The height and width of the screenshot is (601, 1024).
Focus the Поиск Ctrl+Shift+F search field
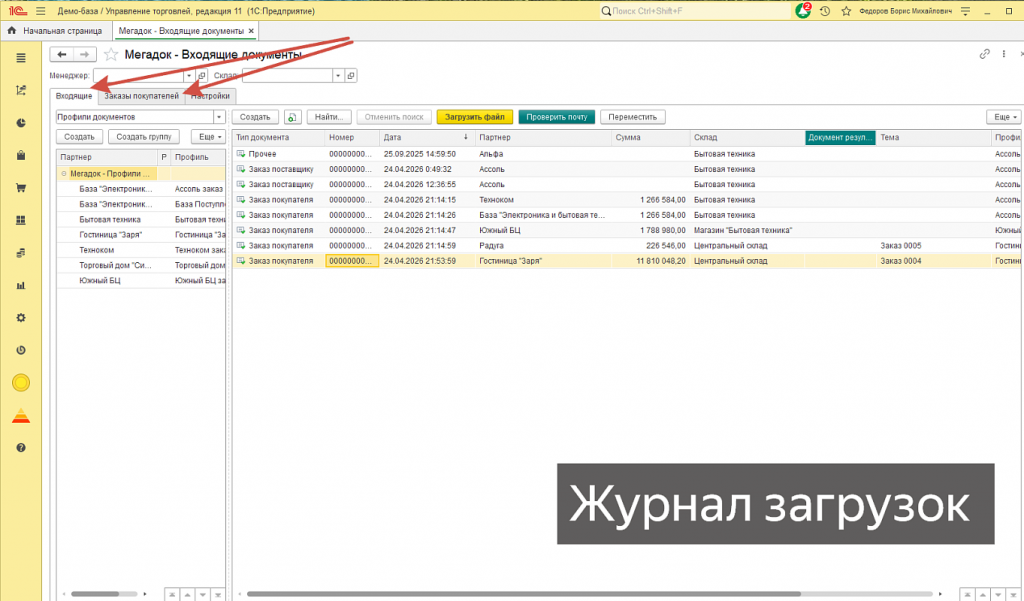(695, 11)
